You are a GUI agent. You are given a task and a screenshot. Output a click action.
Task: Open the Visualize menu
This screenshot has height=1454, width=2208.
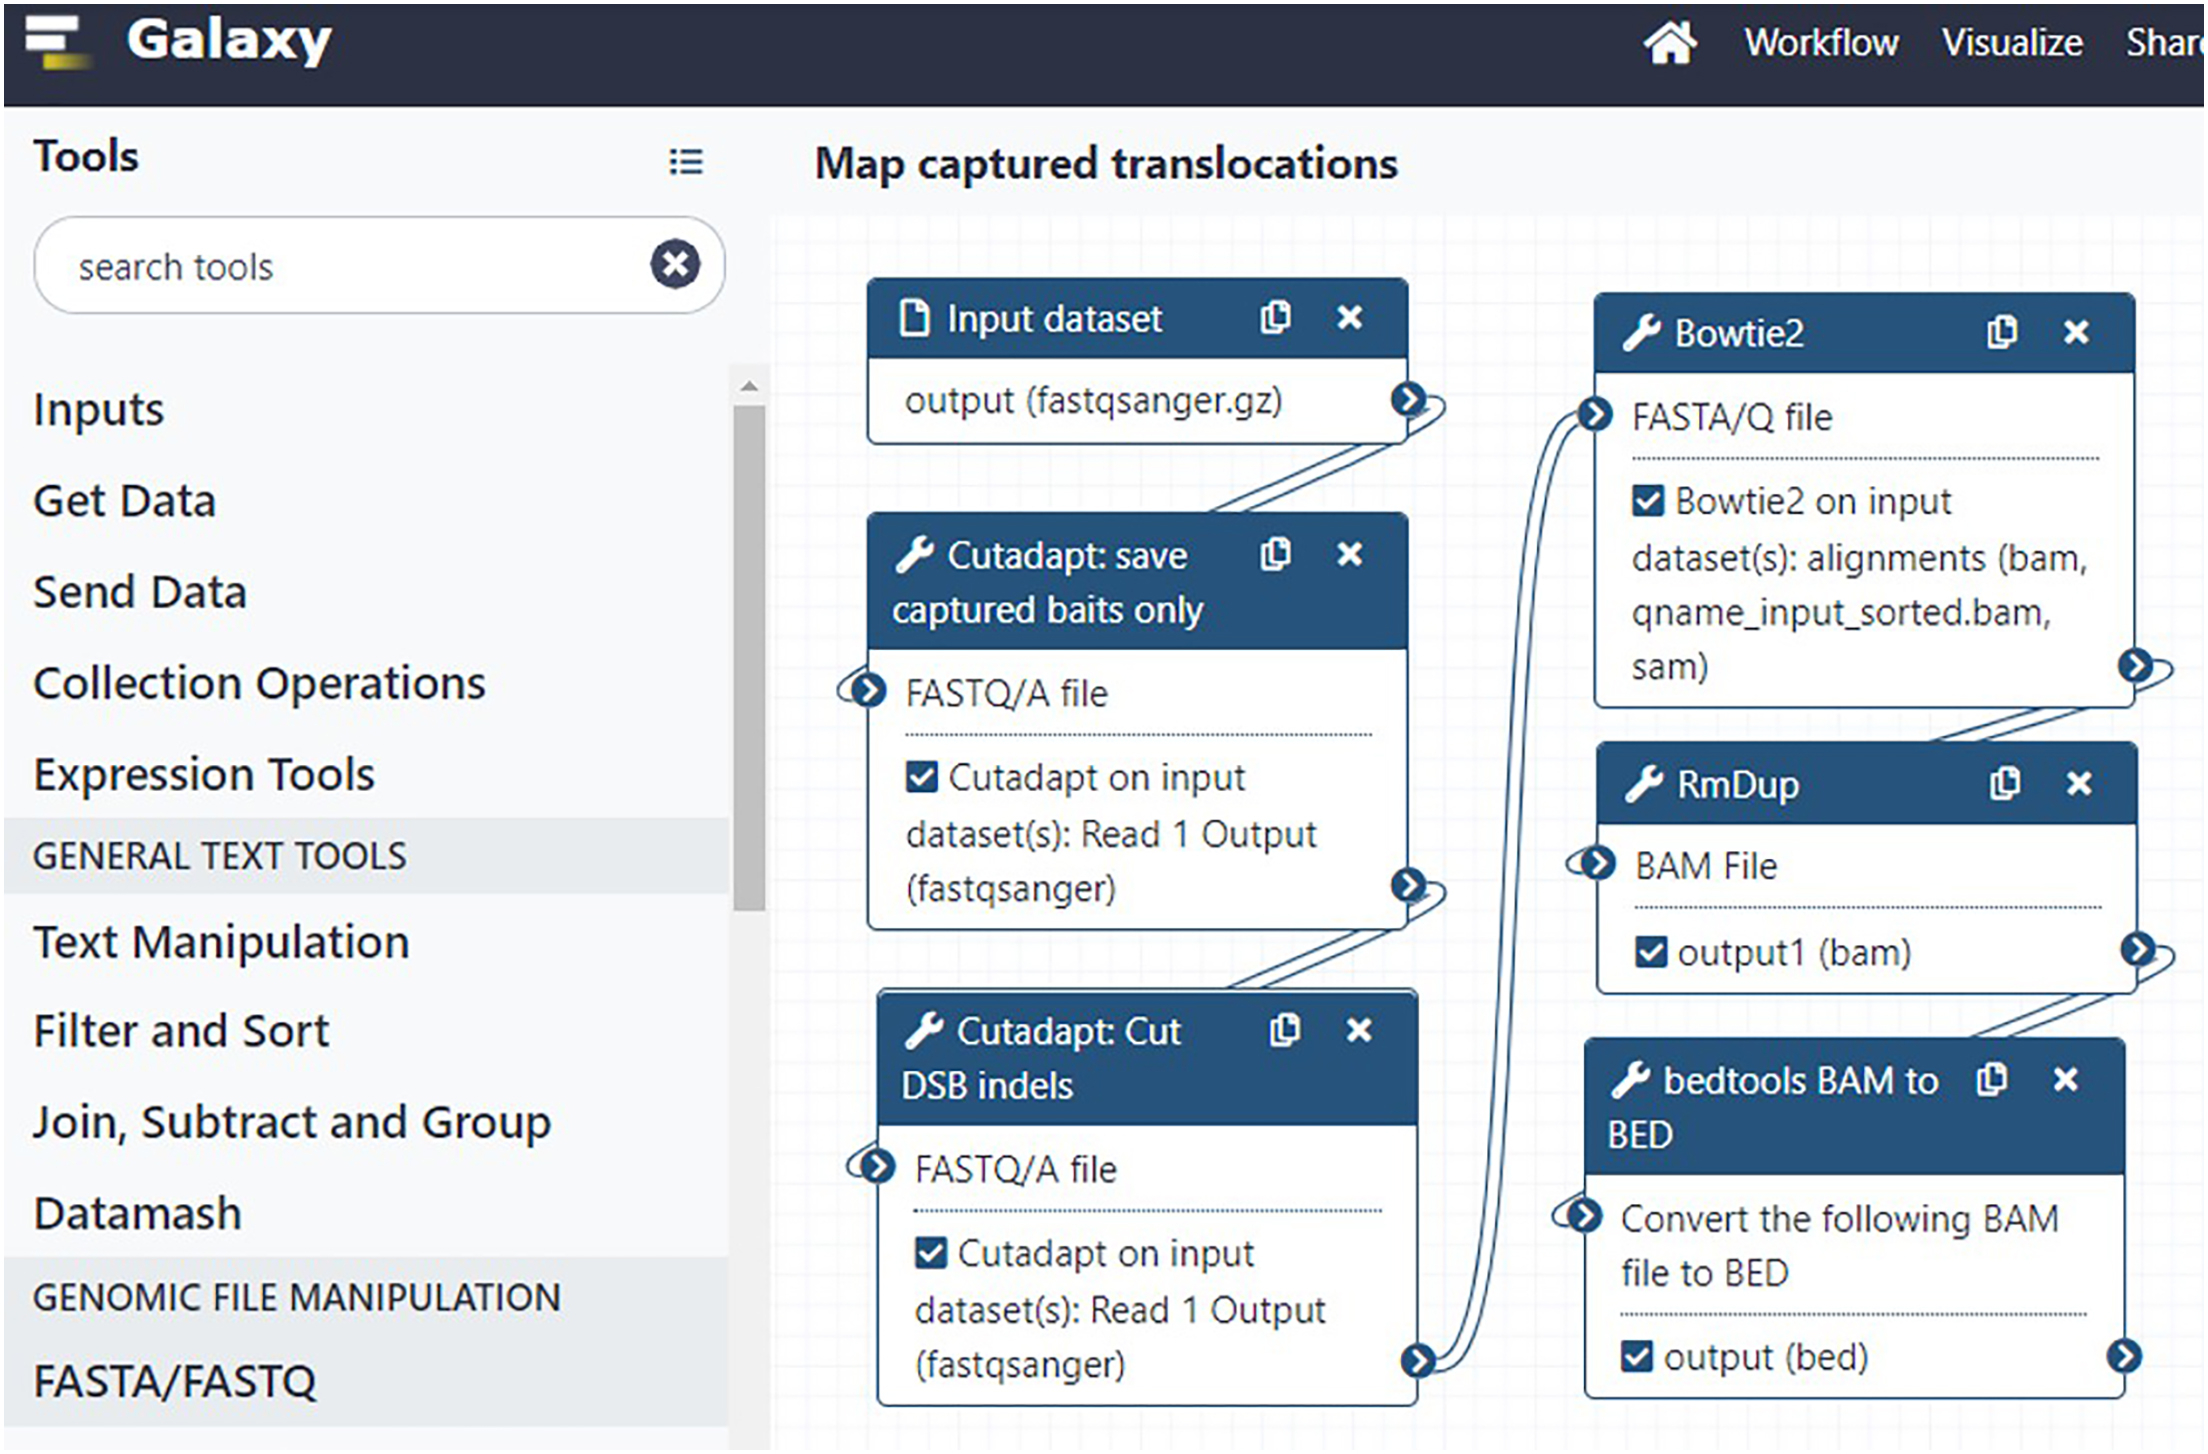pyautogui.click(x=2012, y=43)
